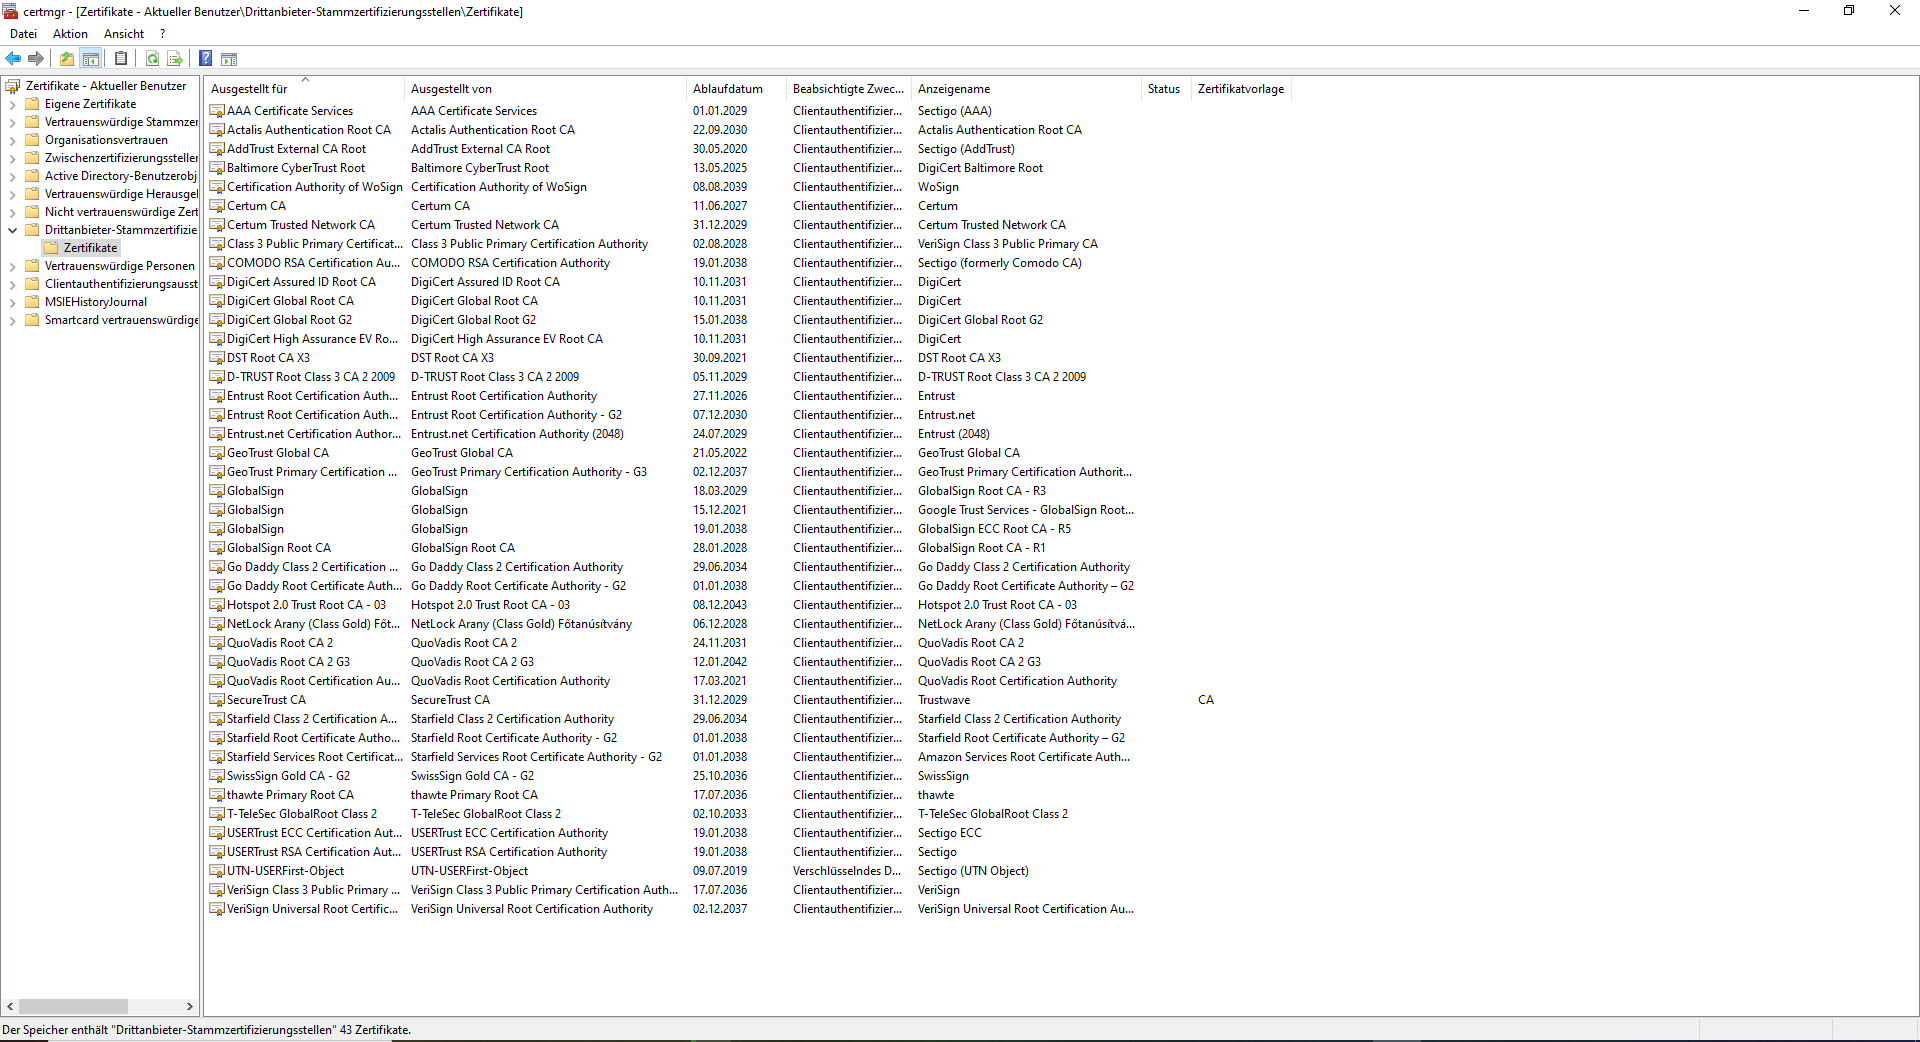Collapse the Drittanbieter-Stammzertifizierungsstellen node

tap(12, 230)
